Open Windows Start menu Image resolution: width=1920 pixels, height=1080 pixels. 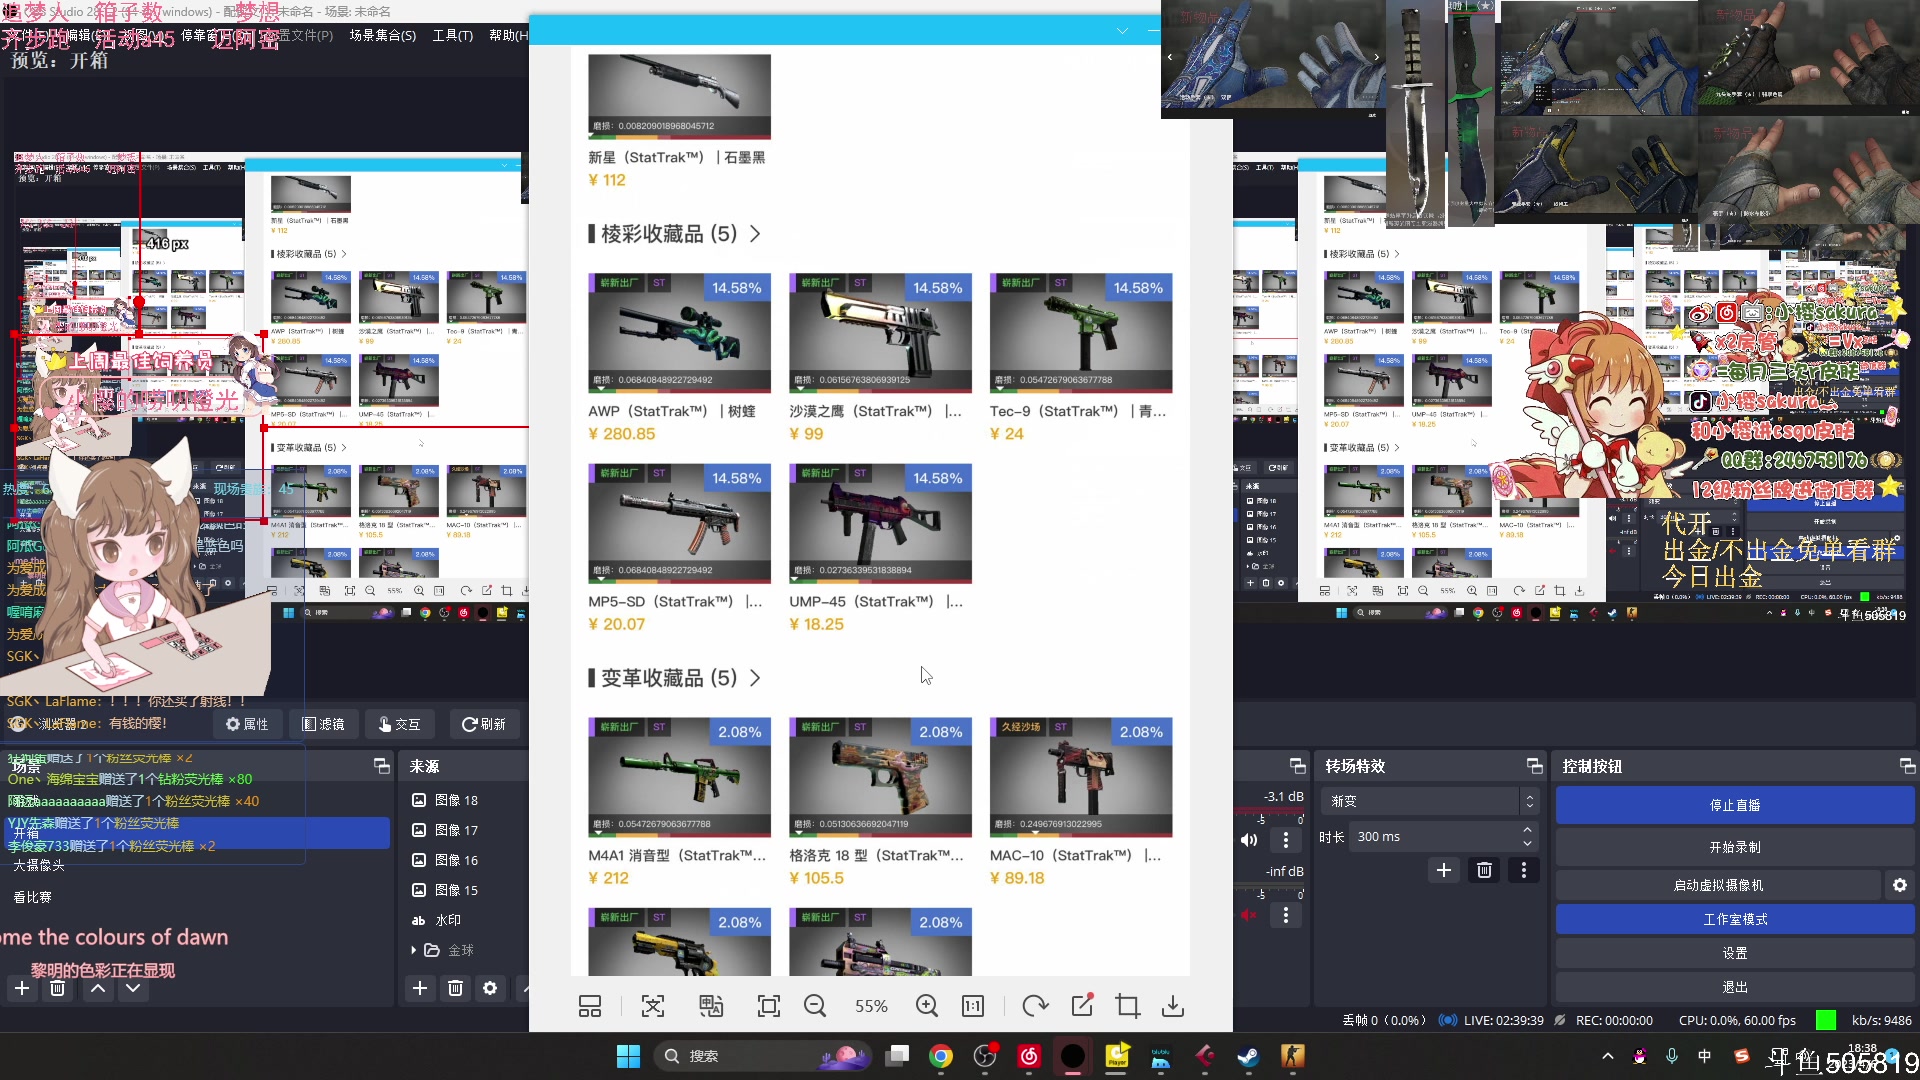tap(628, 1056)
